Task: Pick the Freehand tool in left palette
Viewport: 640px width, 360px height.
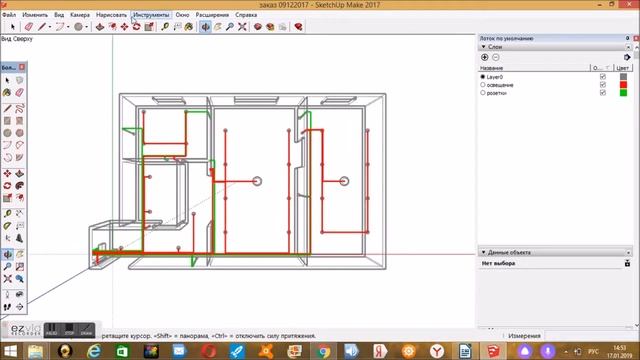Action: tap(20, 109)
